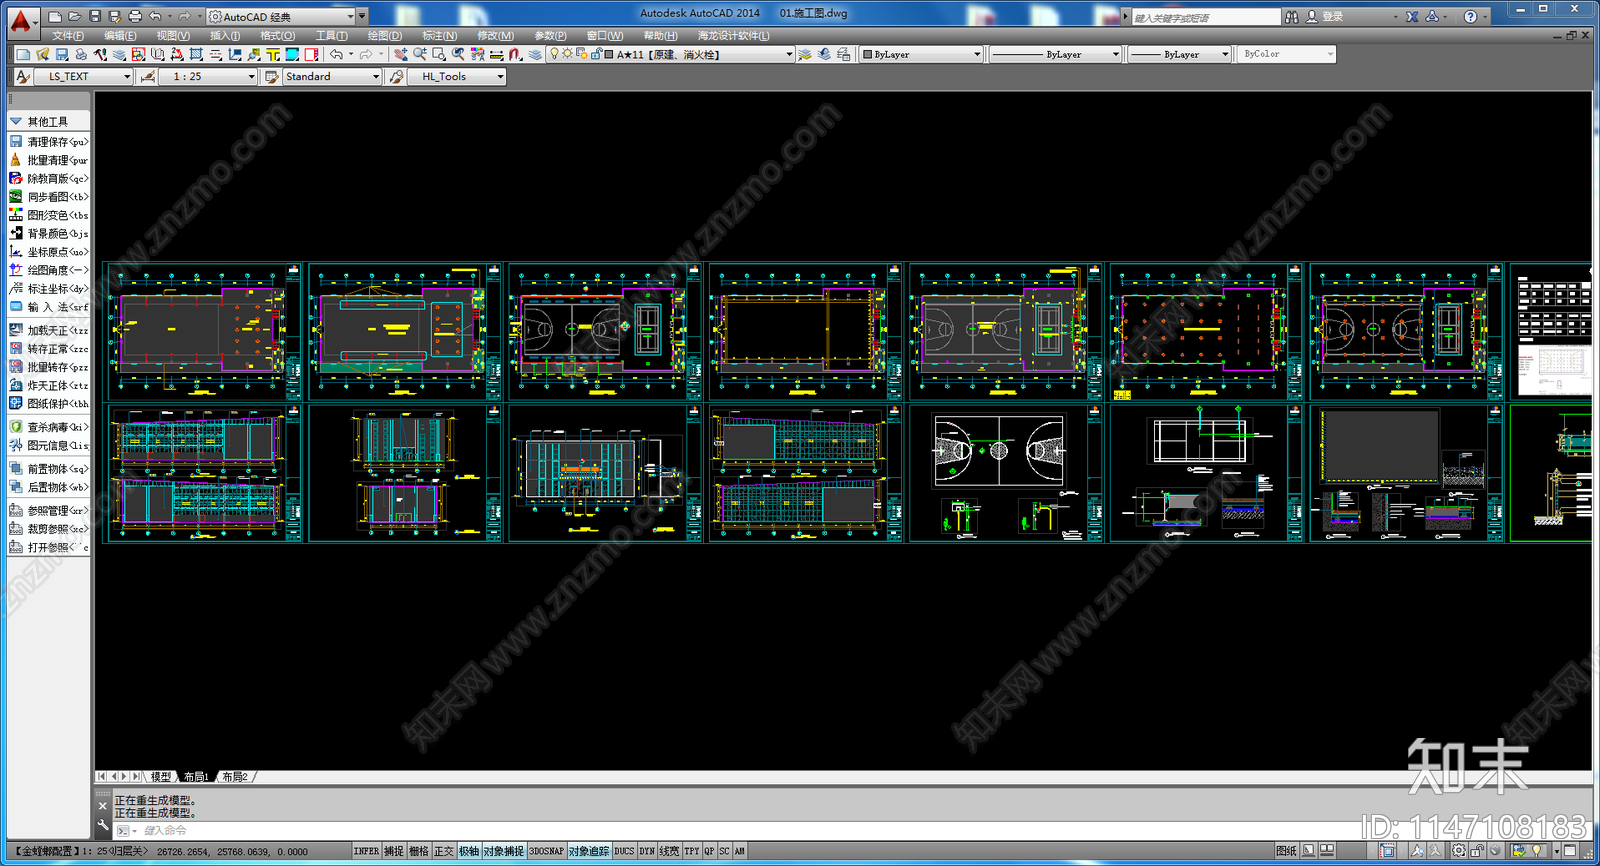Viewport: 1600px width, 866px height.
Task: Toggle 对象捕捉 object snap in status bar
Action: coord(504,851)
